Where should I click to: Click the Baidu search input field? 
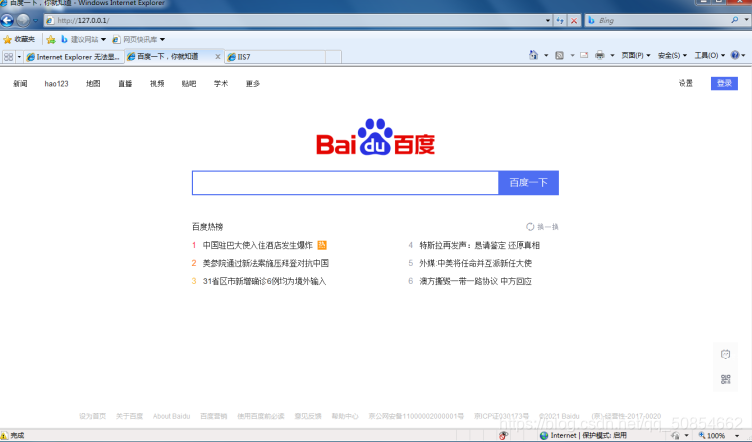coord(345,183)
